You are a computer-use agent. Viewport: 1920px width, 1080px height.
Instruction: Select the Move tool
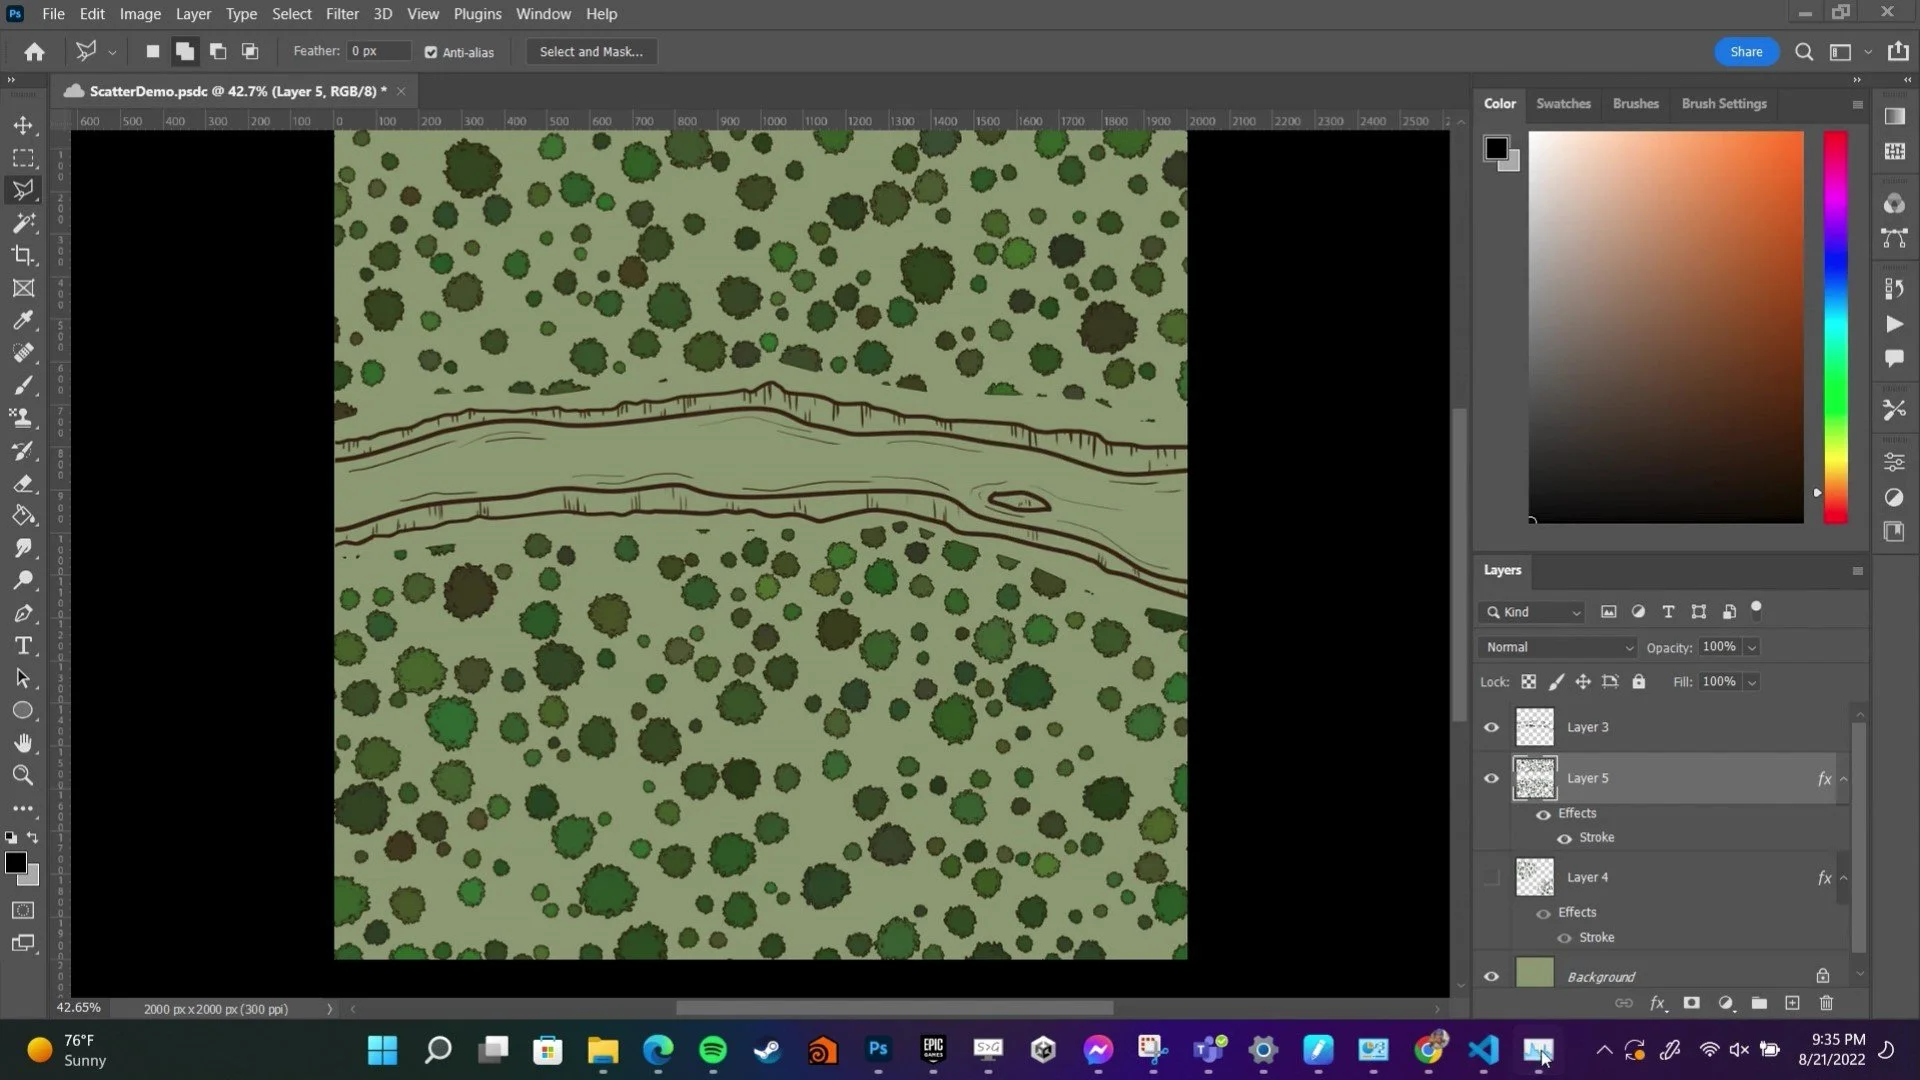point(23,126)
